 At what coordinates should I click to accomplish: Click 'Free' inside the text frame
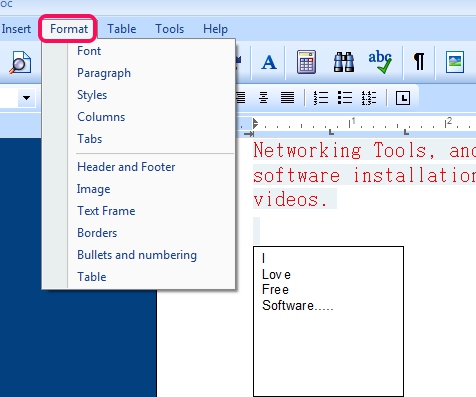point(275,289)
